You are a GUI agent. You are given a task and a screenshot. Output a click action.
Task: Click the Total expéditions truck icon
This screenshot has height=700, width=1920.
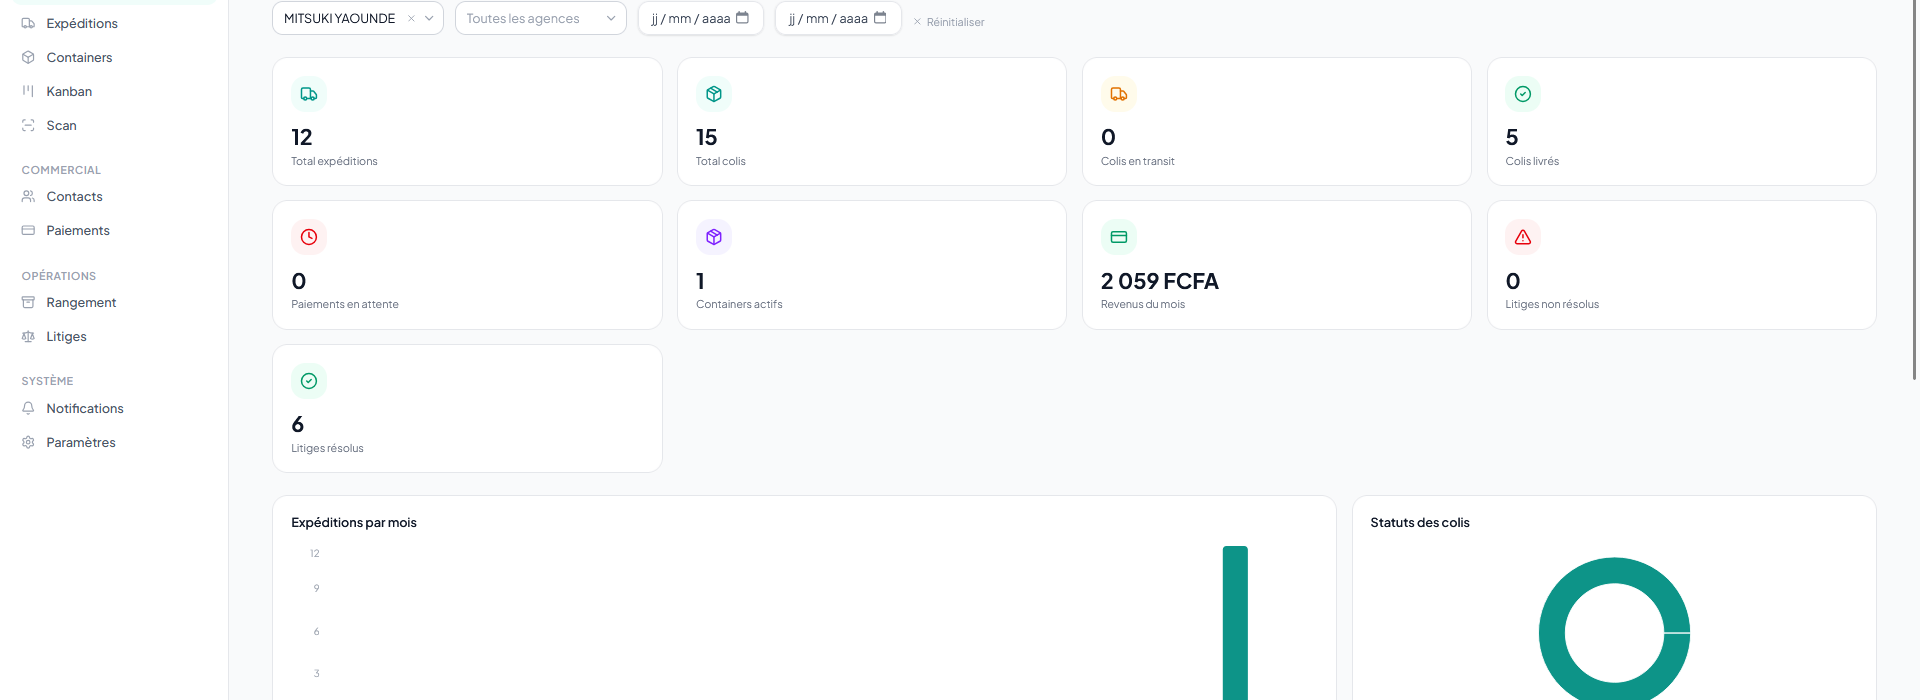(x=309, y=94)
